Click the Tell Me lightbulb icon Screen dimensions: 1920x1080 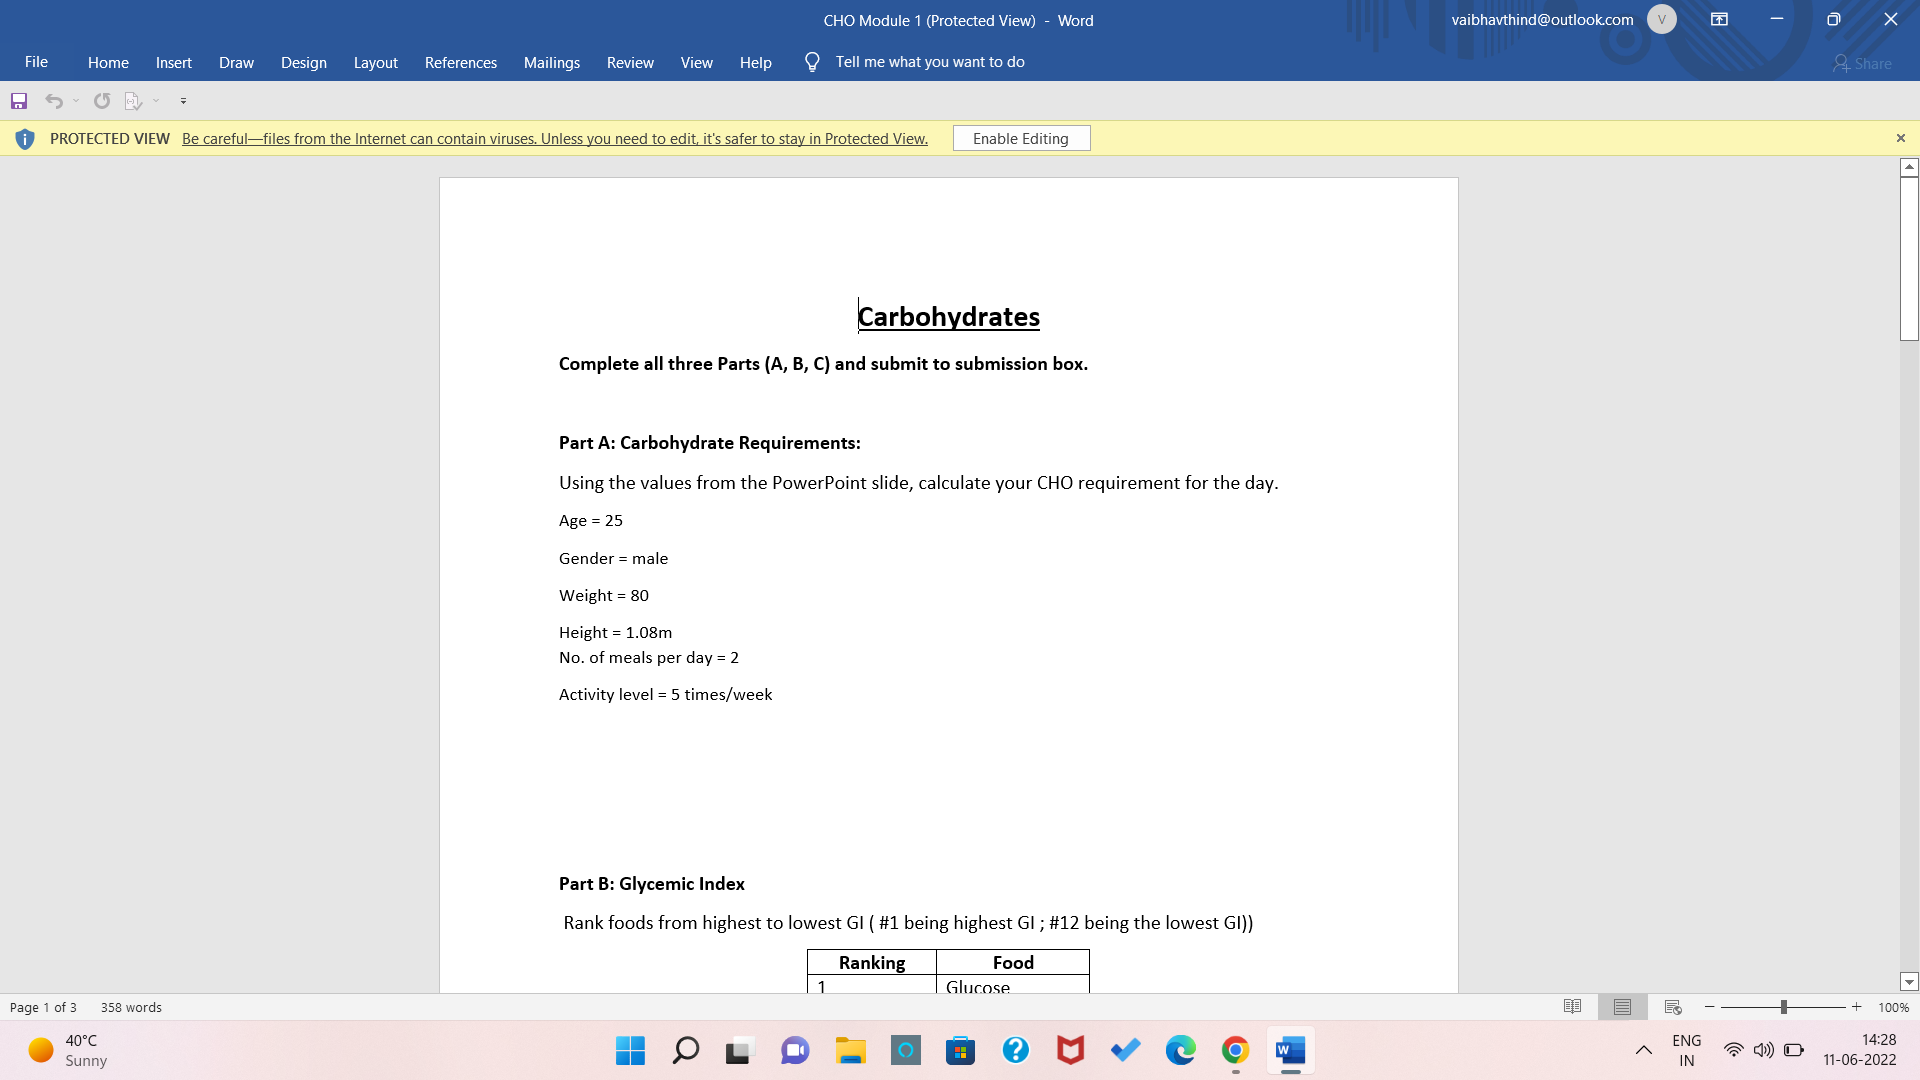811,61
